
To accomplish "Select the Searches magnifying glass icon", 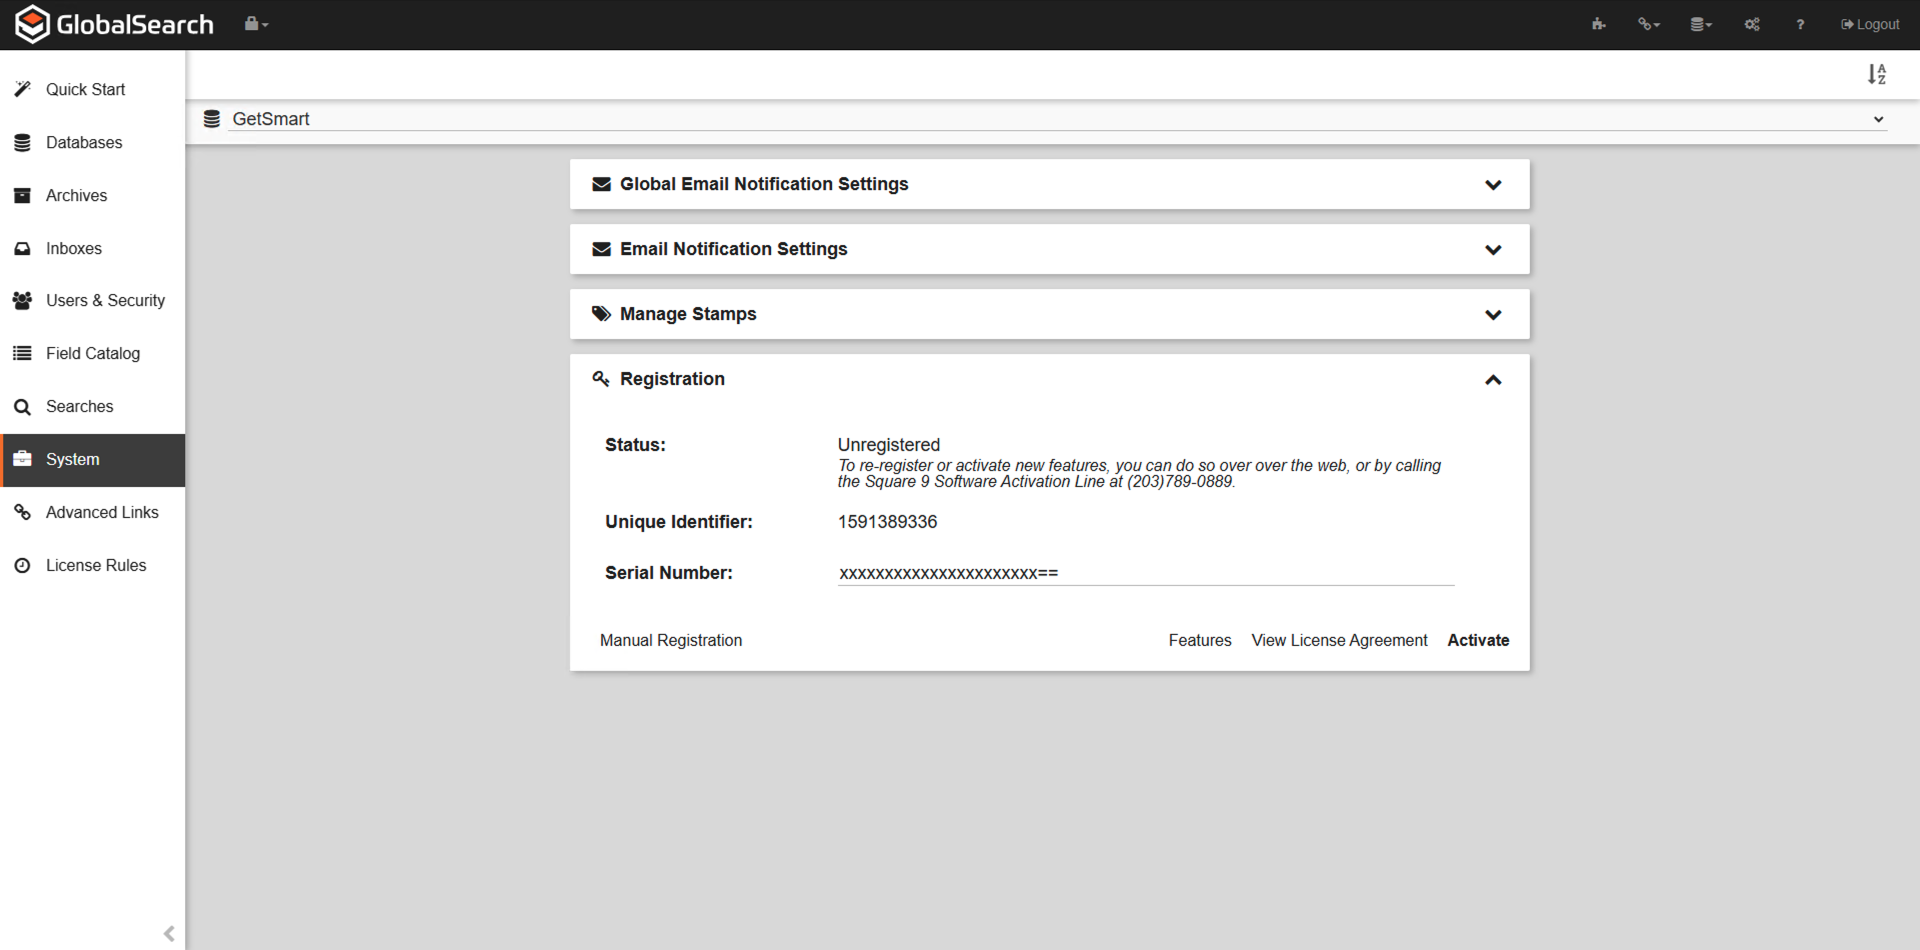I will (22, 406).
